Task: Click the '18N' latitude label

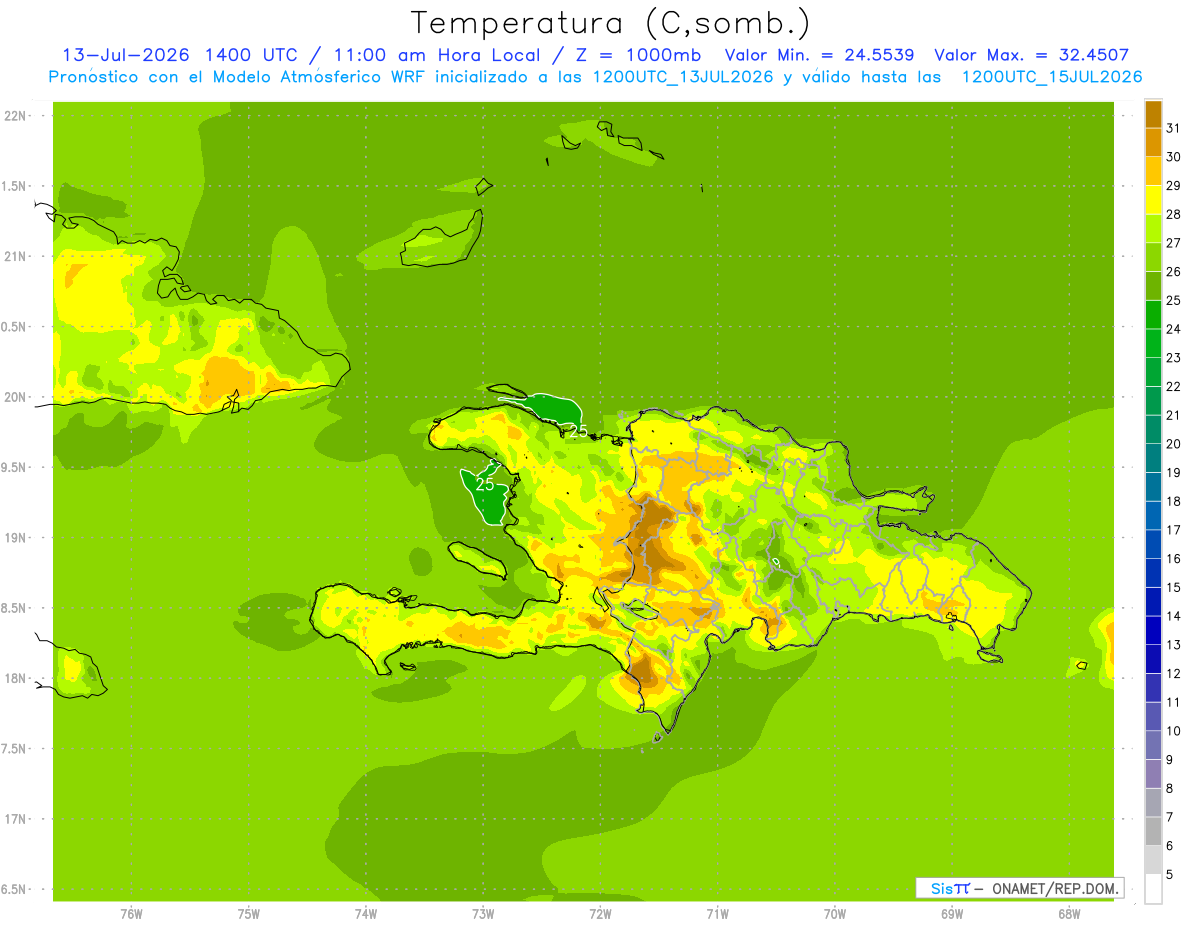Action: (x=17, y=678)
